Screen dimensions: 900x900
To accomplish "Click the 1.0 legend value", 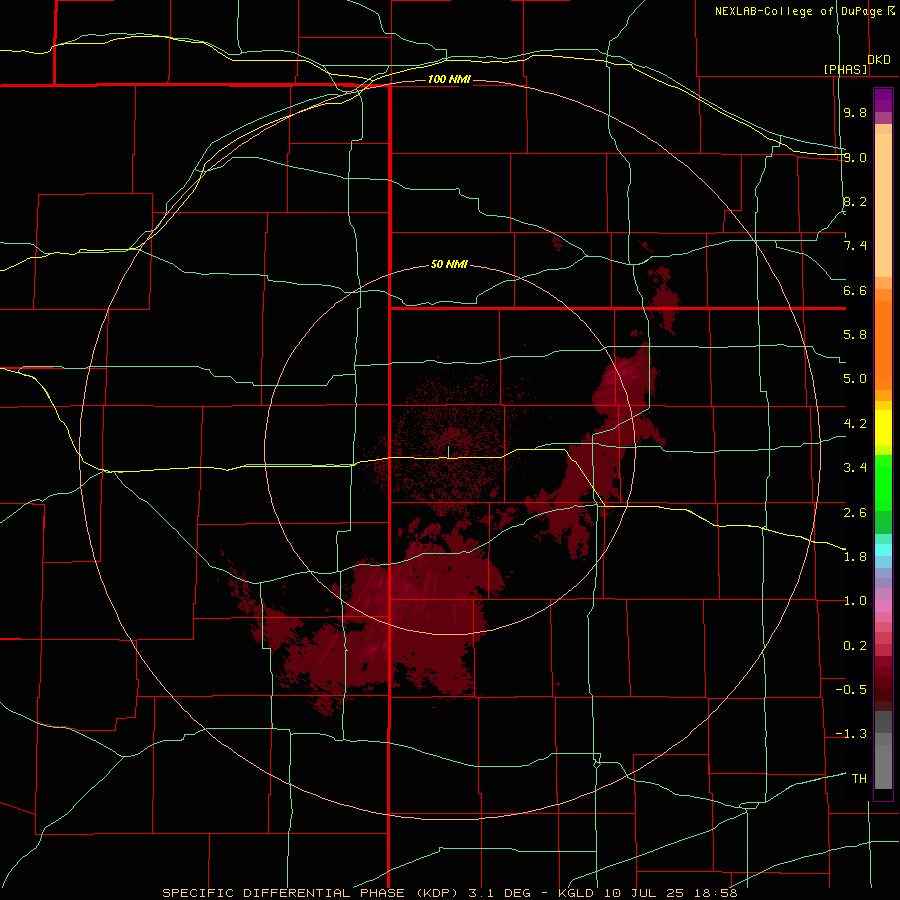I will (855, 601).
